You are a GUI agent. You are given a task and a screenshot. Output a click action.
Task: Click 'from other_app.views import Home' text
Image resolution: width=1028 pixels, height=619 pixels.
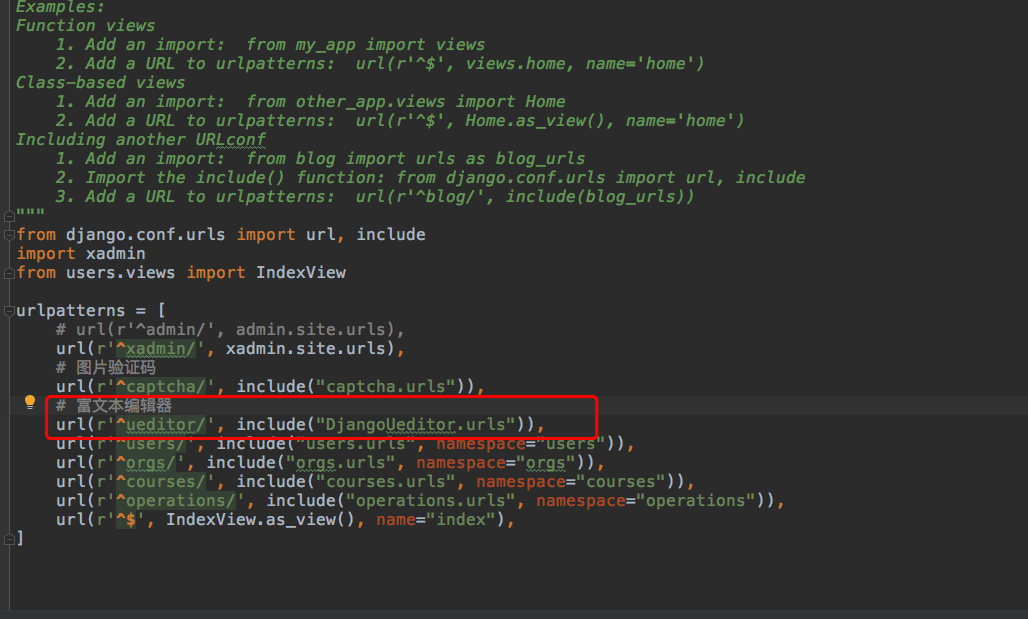click(x=406, y=102)
